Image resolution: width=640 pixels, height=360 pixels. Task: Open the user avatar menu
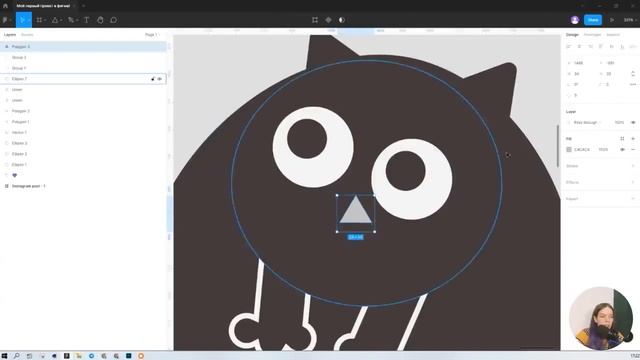(575, 20)
